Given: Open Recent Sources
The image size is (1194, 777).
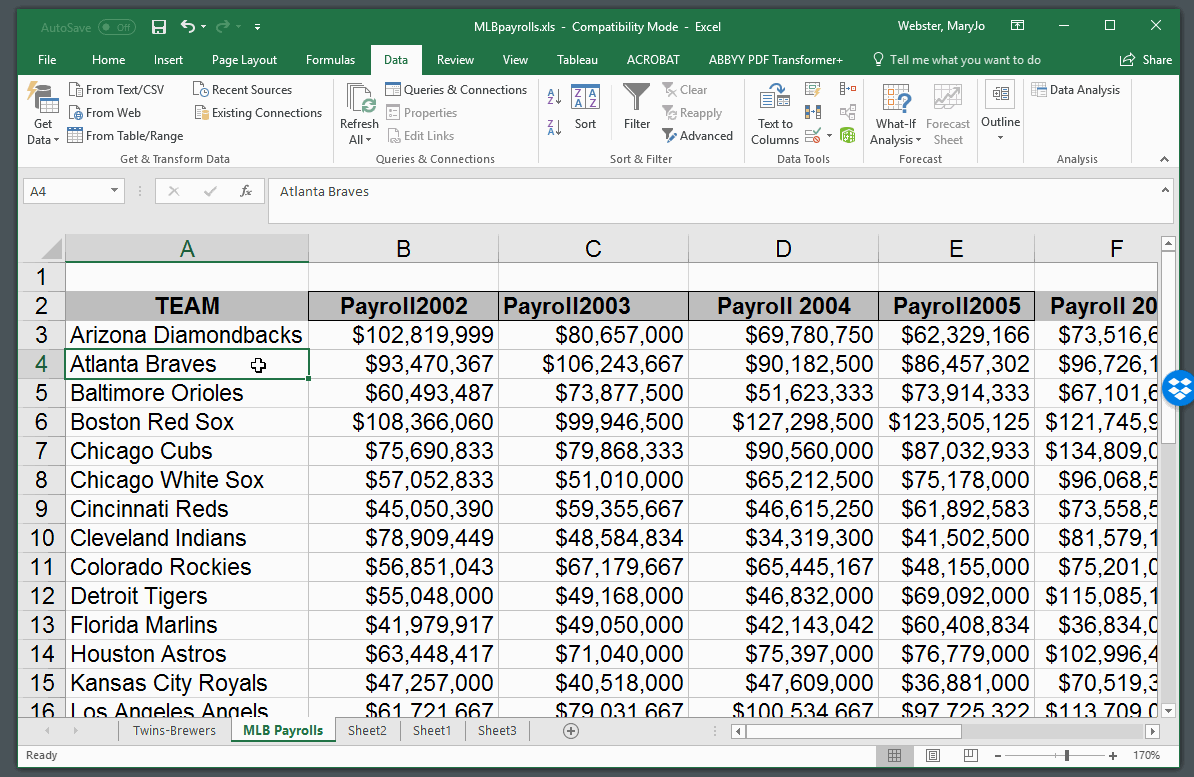Looking at the screenshot, I should click(x=242, y=90).
